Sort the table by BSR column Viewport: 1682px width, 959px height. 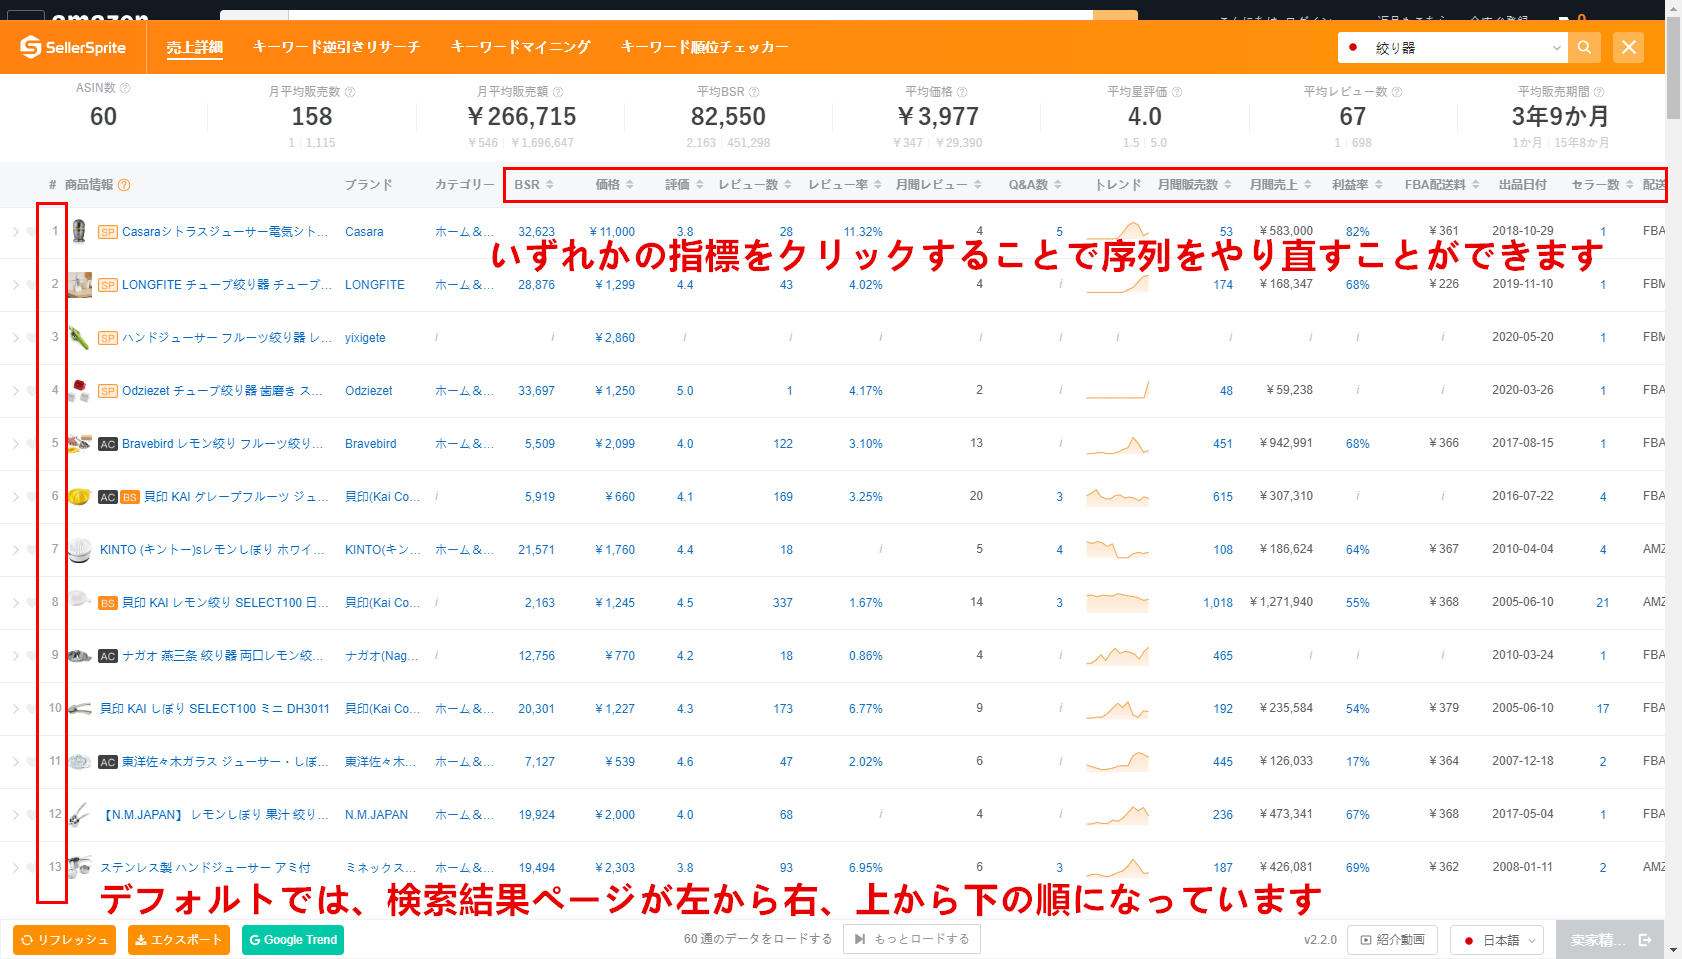[533, 185]
